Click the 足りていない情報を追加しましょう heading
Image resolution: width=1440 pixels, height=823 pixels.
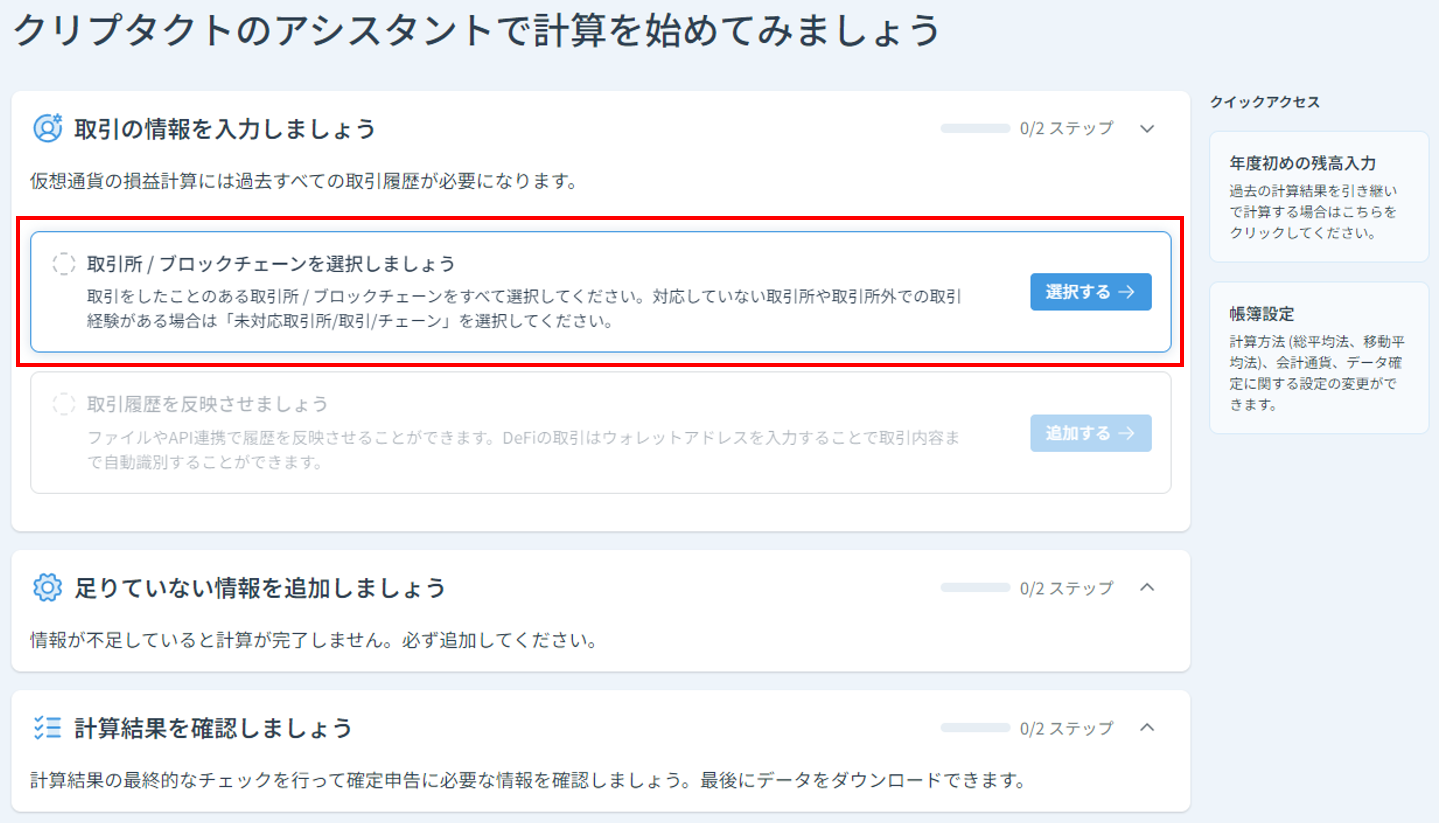click(x=260, y=588)
